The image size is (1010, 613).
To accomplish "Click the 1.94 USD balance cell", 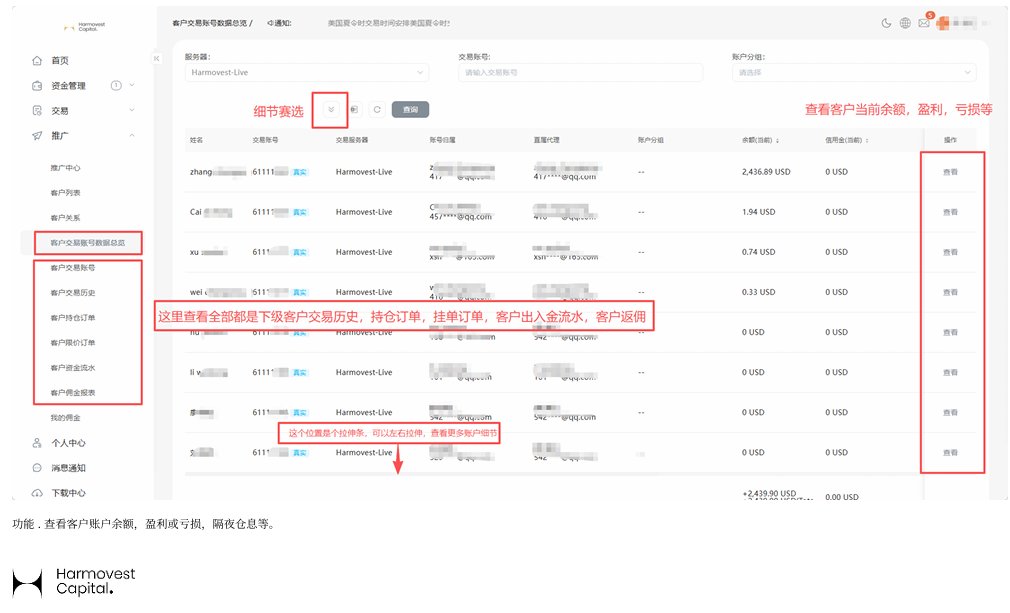I will 758,212.
